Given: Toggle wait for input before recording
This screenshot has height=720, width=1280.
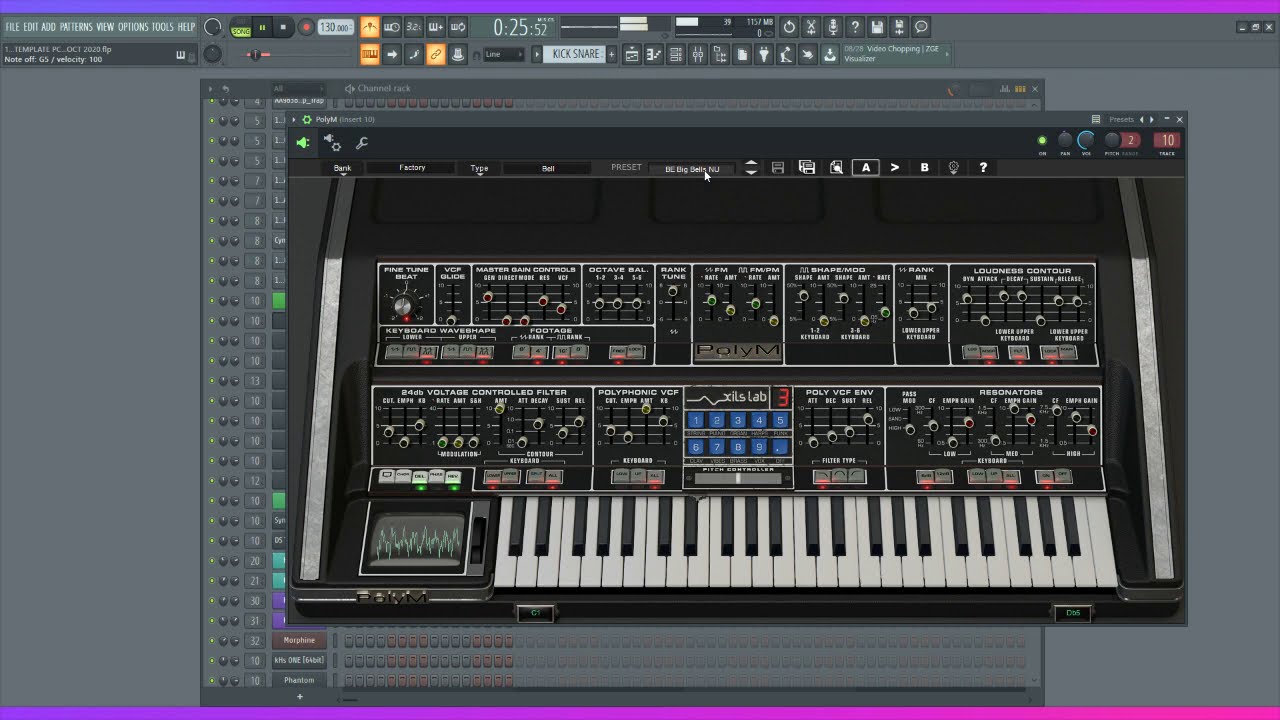Looking at the screenshot, I should pyautogui.click(x=392, y=28).
